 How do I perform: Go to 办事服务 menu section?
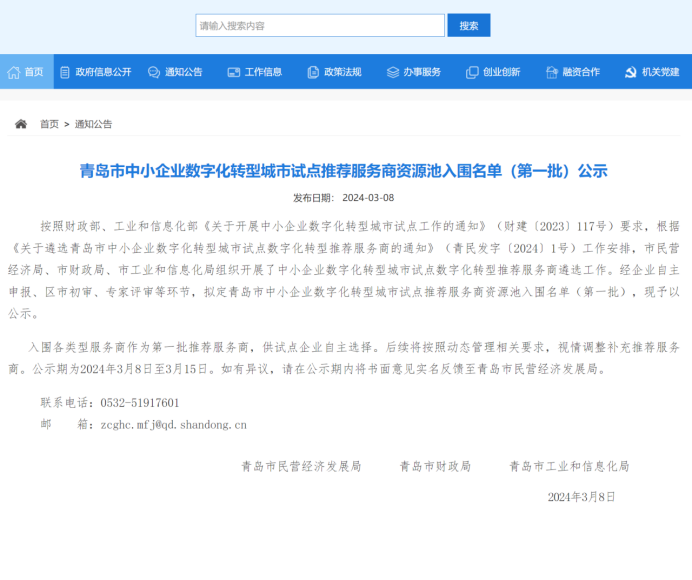pyautogui.click(x=422, y=72)
